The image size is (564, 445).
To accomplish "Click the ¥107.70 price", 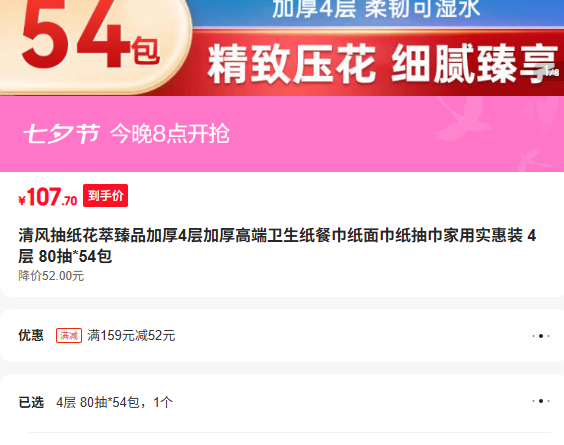I will (48, 197).
